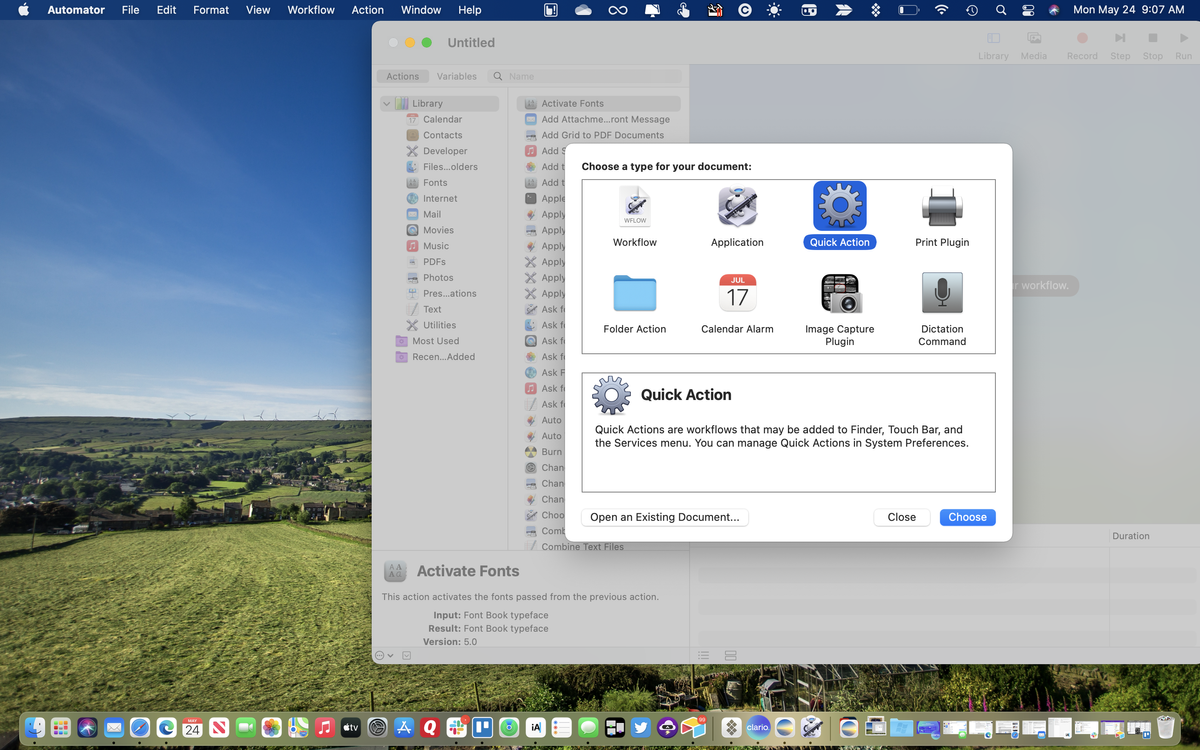Switch the actions list to list view
Image resolution: width=1200 pixels, height=750 pixels.
click(x=703, y=654)
